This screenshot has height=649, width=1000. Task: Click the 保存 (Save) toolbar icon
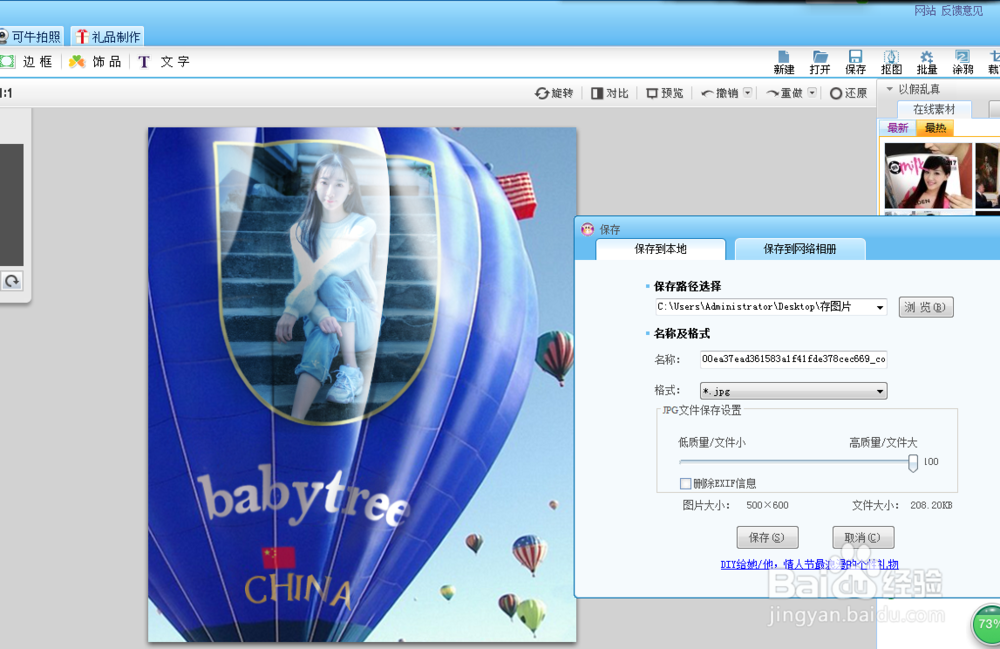pyautogui.click(x=855, y=62)
